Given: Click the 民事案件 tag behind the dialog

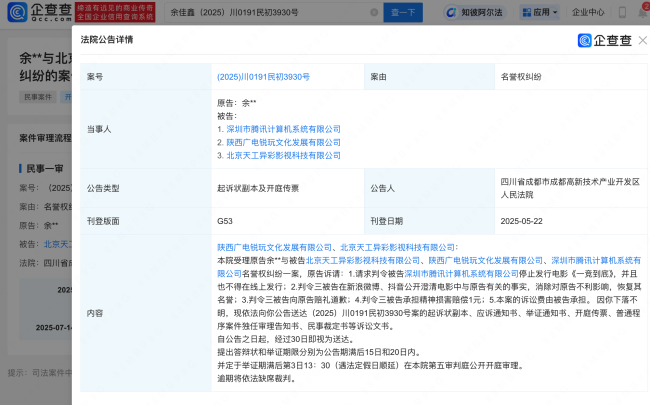Looking at the screenshot, I should click(x=36, y=97).
